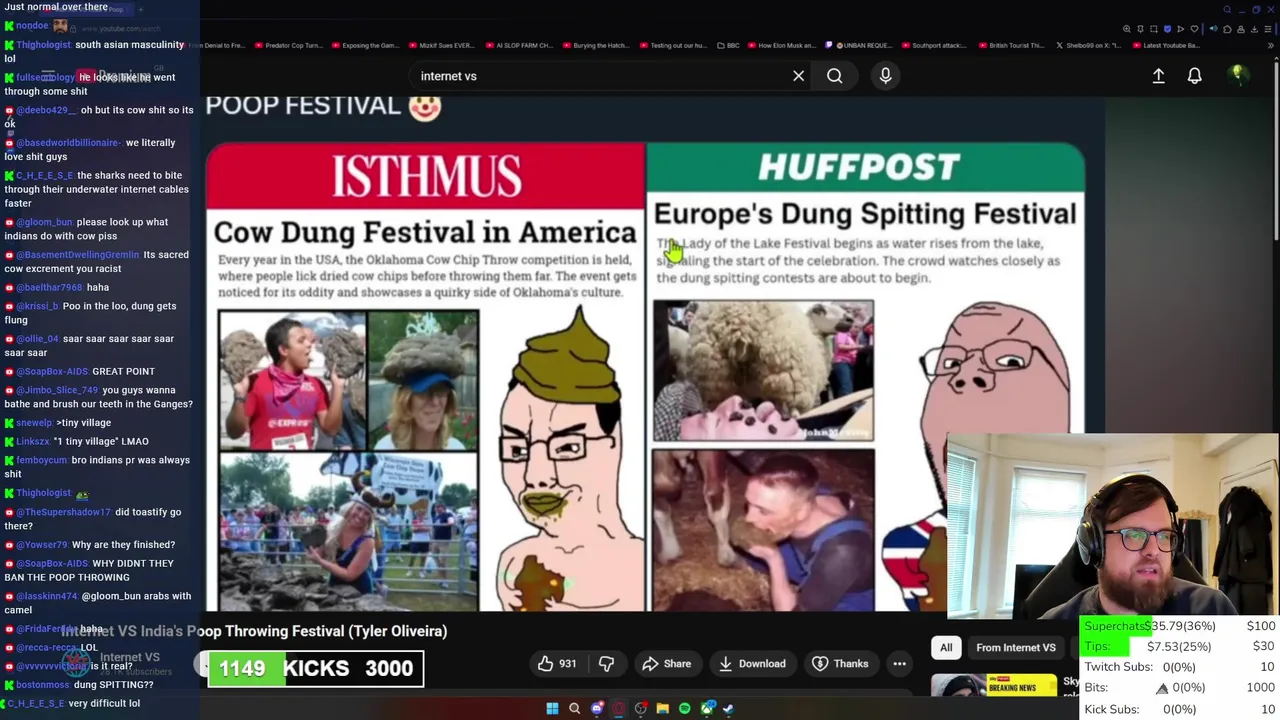Open Discord from the taskbar
The image size is (1280, 720).
tap(597, 708)
